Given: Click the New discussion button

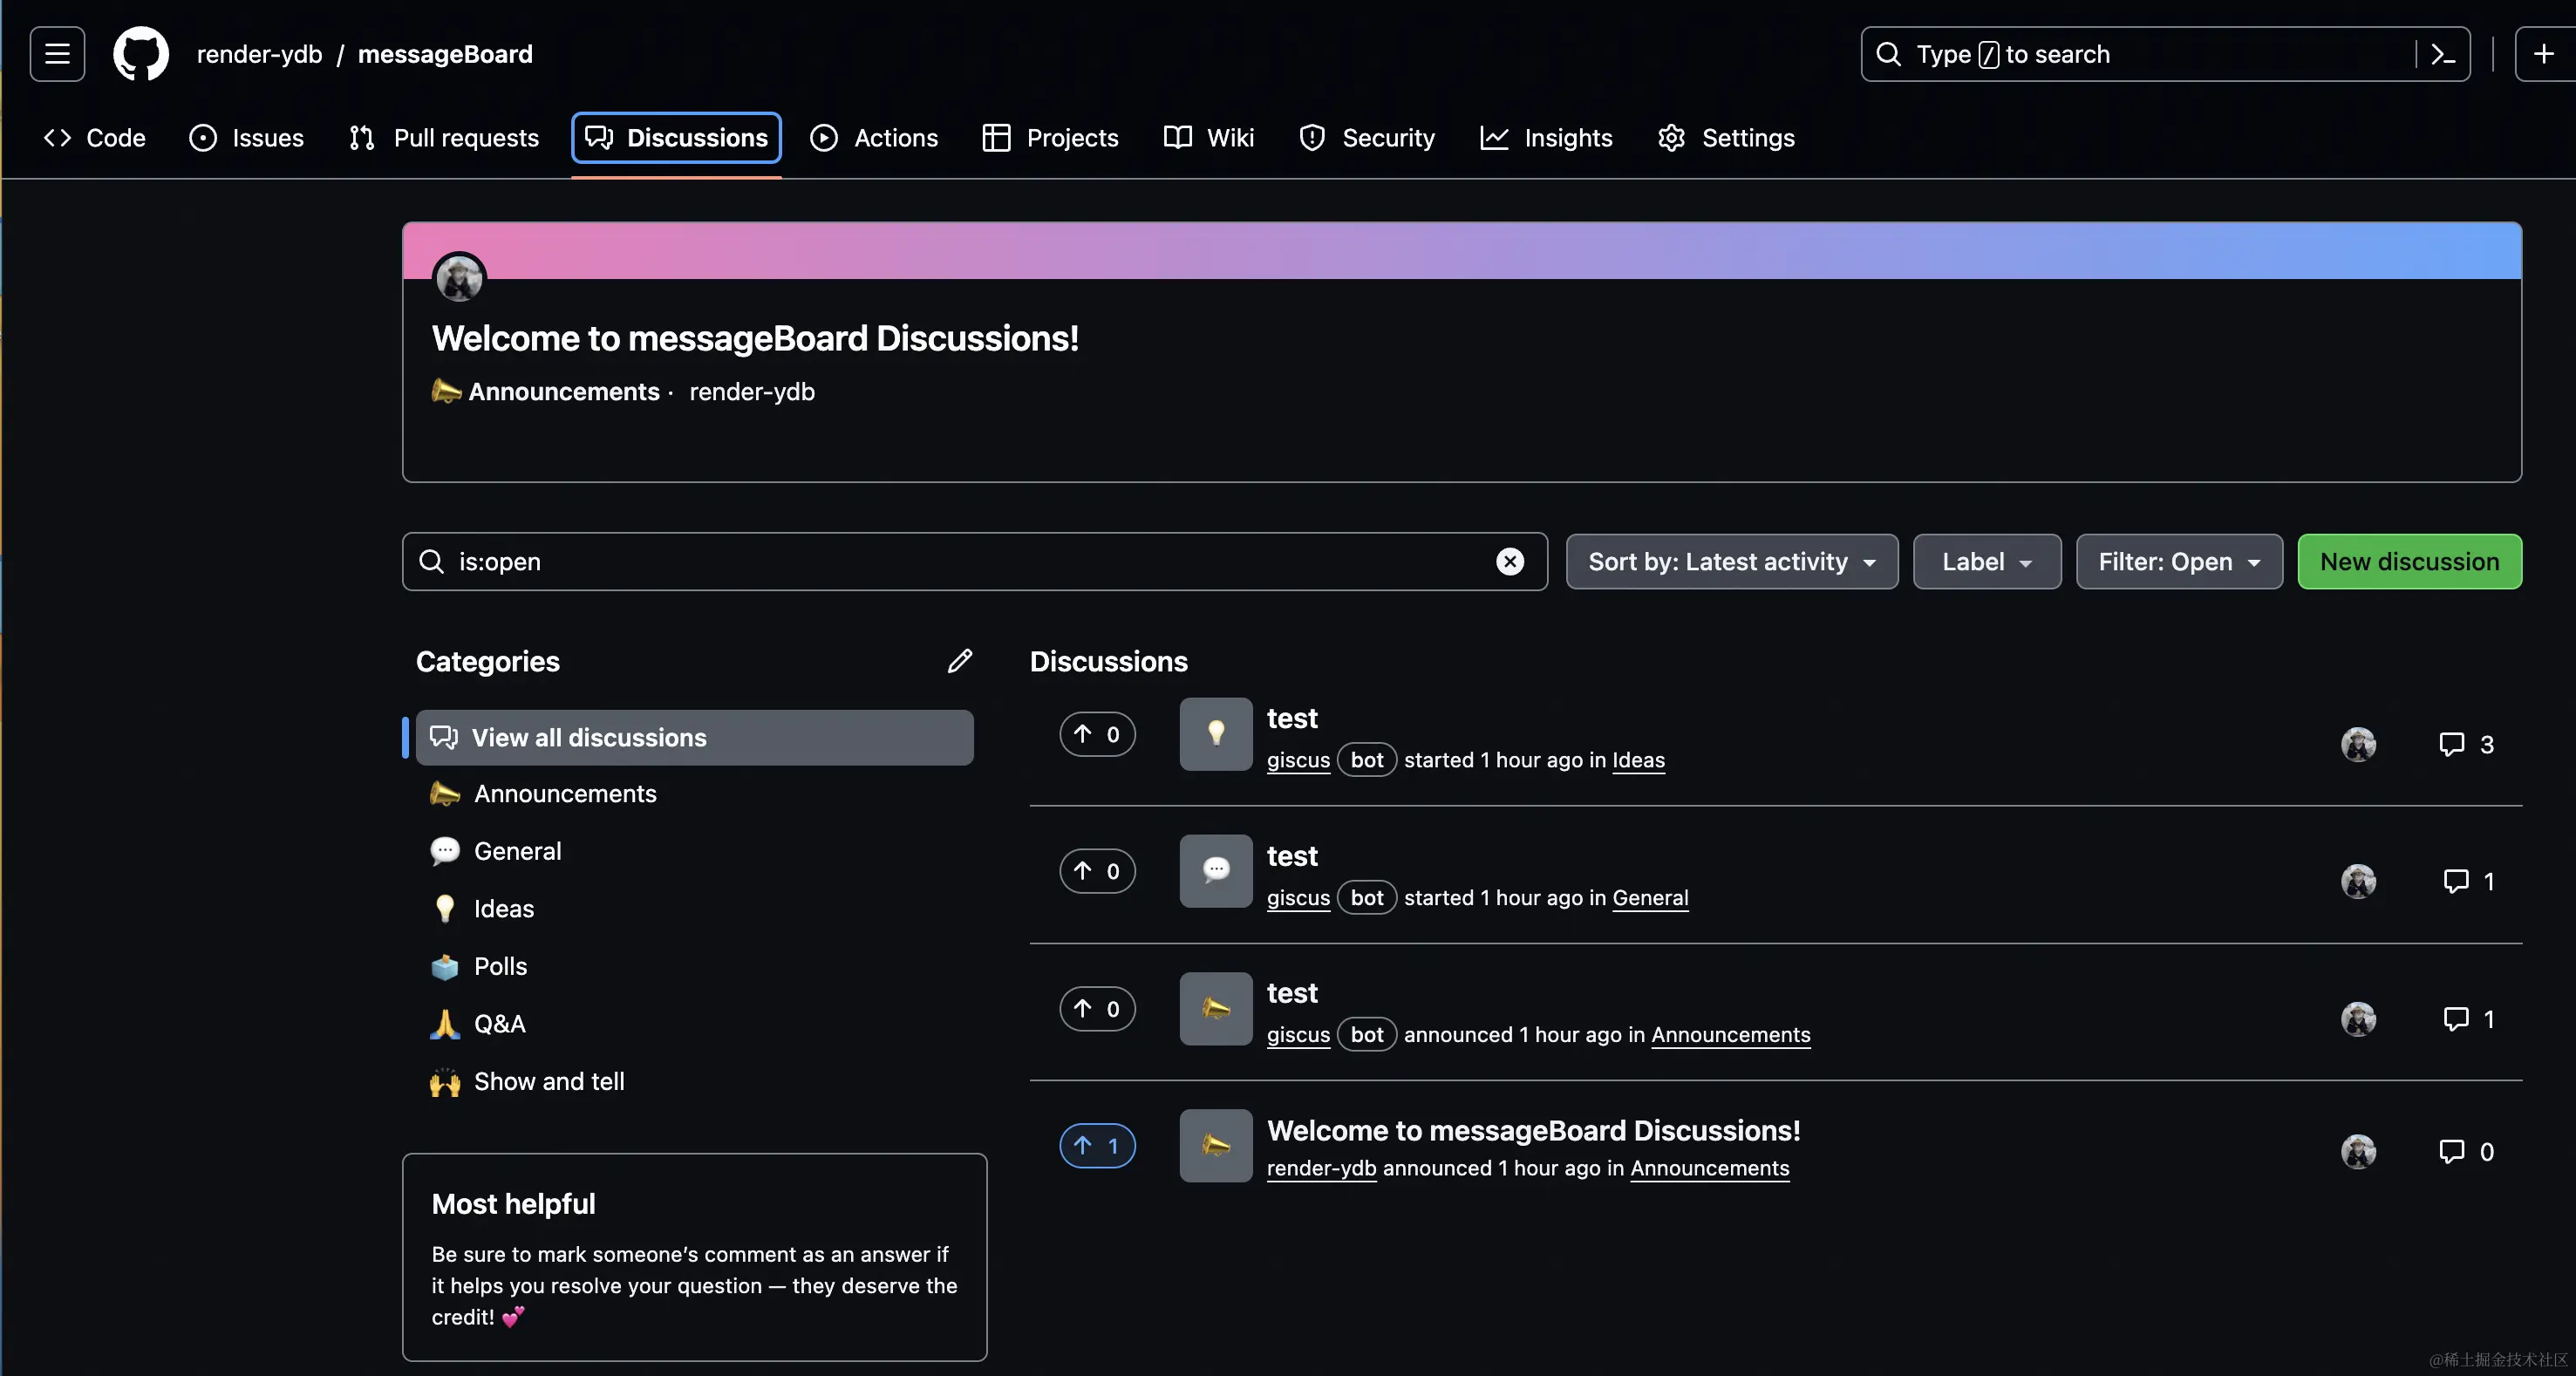Looking at the screenshot, I should point(2408,562).
